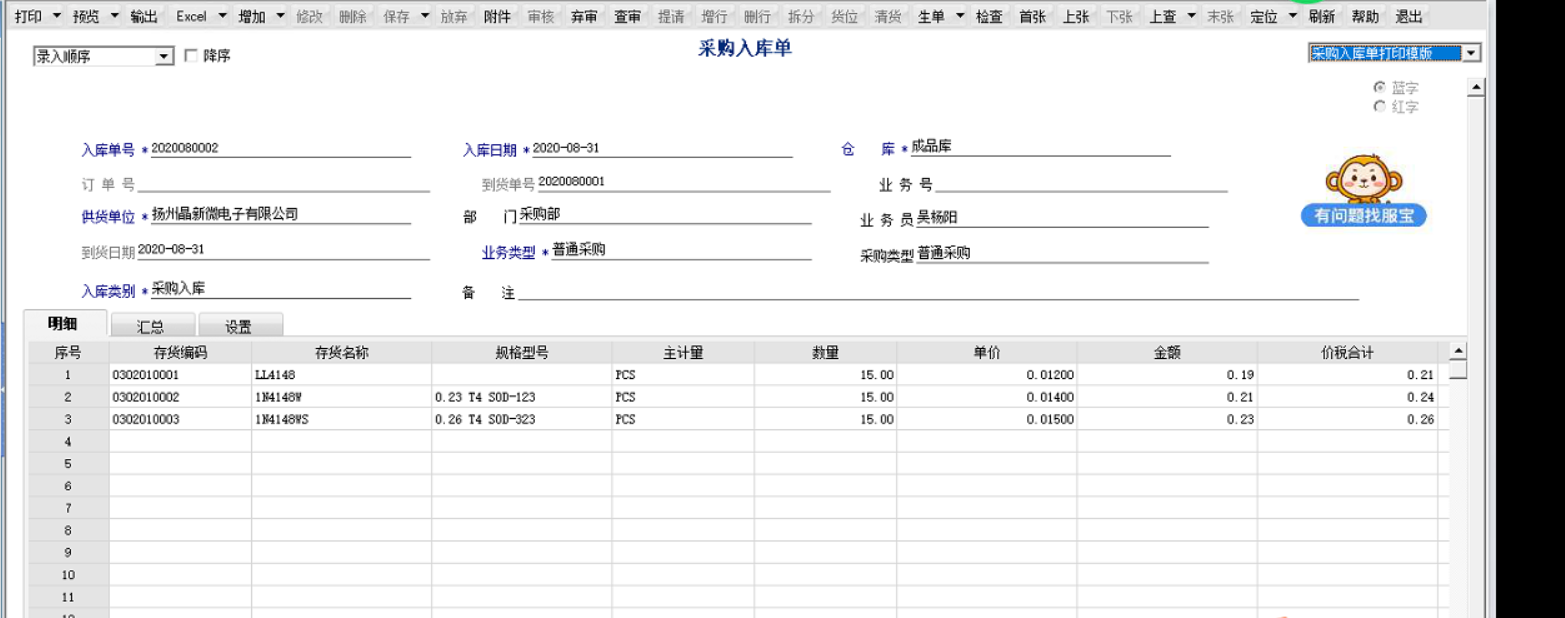
Task: Click the 检查 toolbar button
Action: (x=989, y=17)
